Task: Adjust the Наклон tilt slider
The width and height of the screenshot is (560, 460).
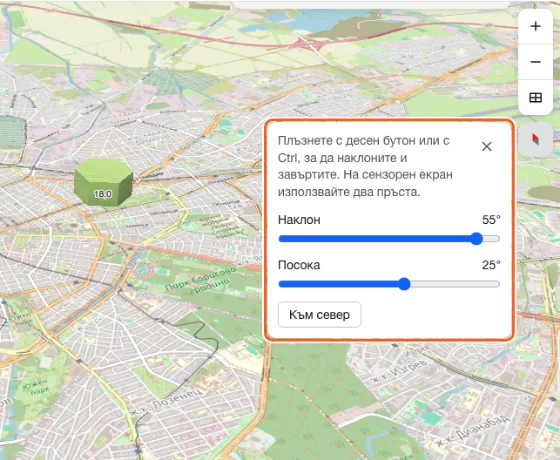Action: (389, 239)
